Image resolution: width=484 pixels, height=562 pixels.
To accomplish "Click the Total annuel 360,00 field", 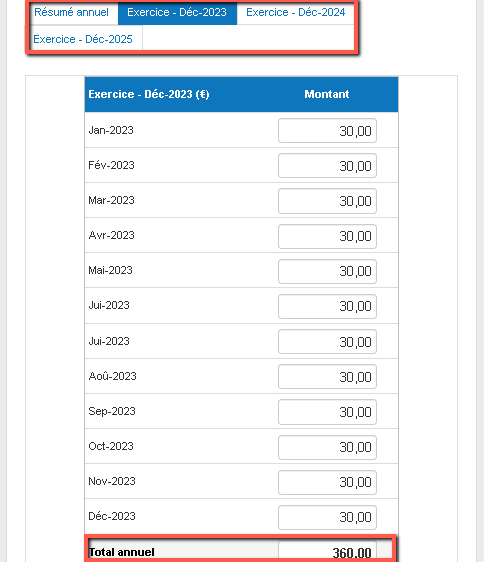I will coord(327,552).
